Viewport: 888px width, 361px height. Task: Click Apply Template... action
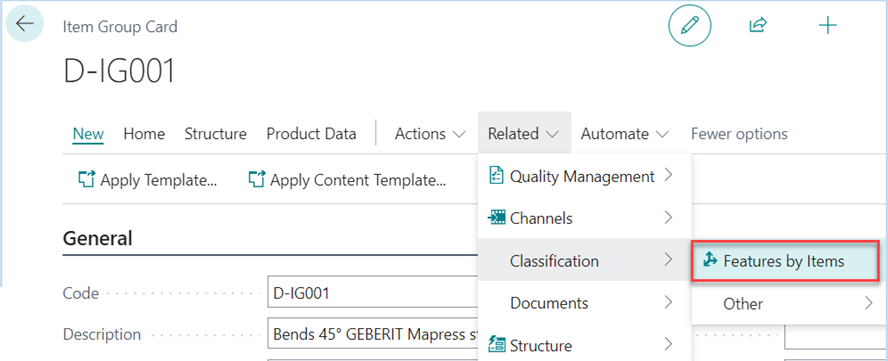tap(147, 180)
